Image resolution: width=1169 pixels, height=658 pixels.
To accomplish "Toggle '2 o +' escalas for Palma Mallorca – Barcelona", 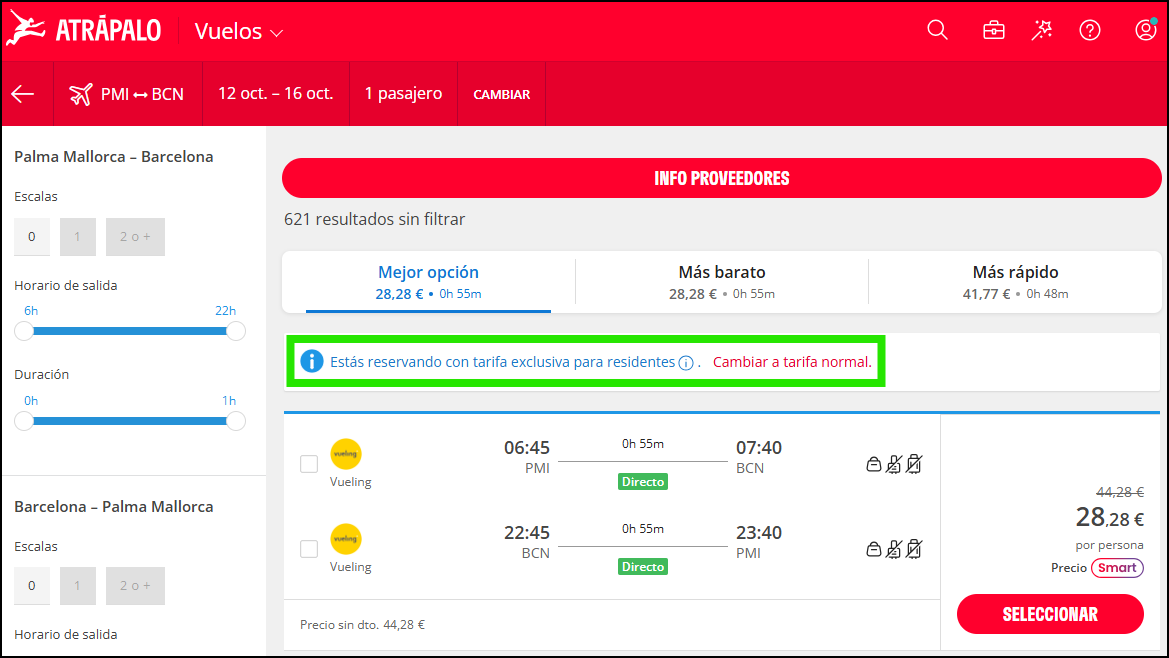I will coord(135,237).
